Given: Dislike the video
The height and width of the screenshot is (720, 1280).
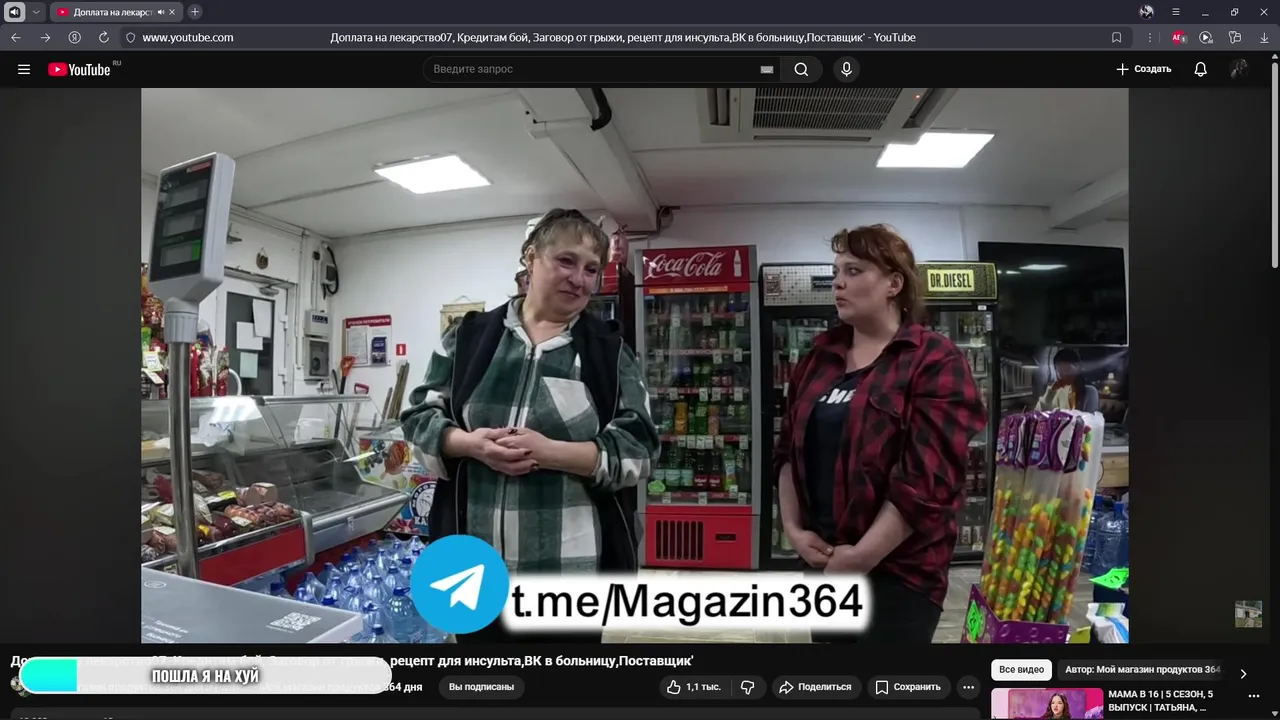Looking at the screenshot, I should [x=747, y=687].
